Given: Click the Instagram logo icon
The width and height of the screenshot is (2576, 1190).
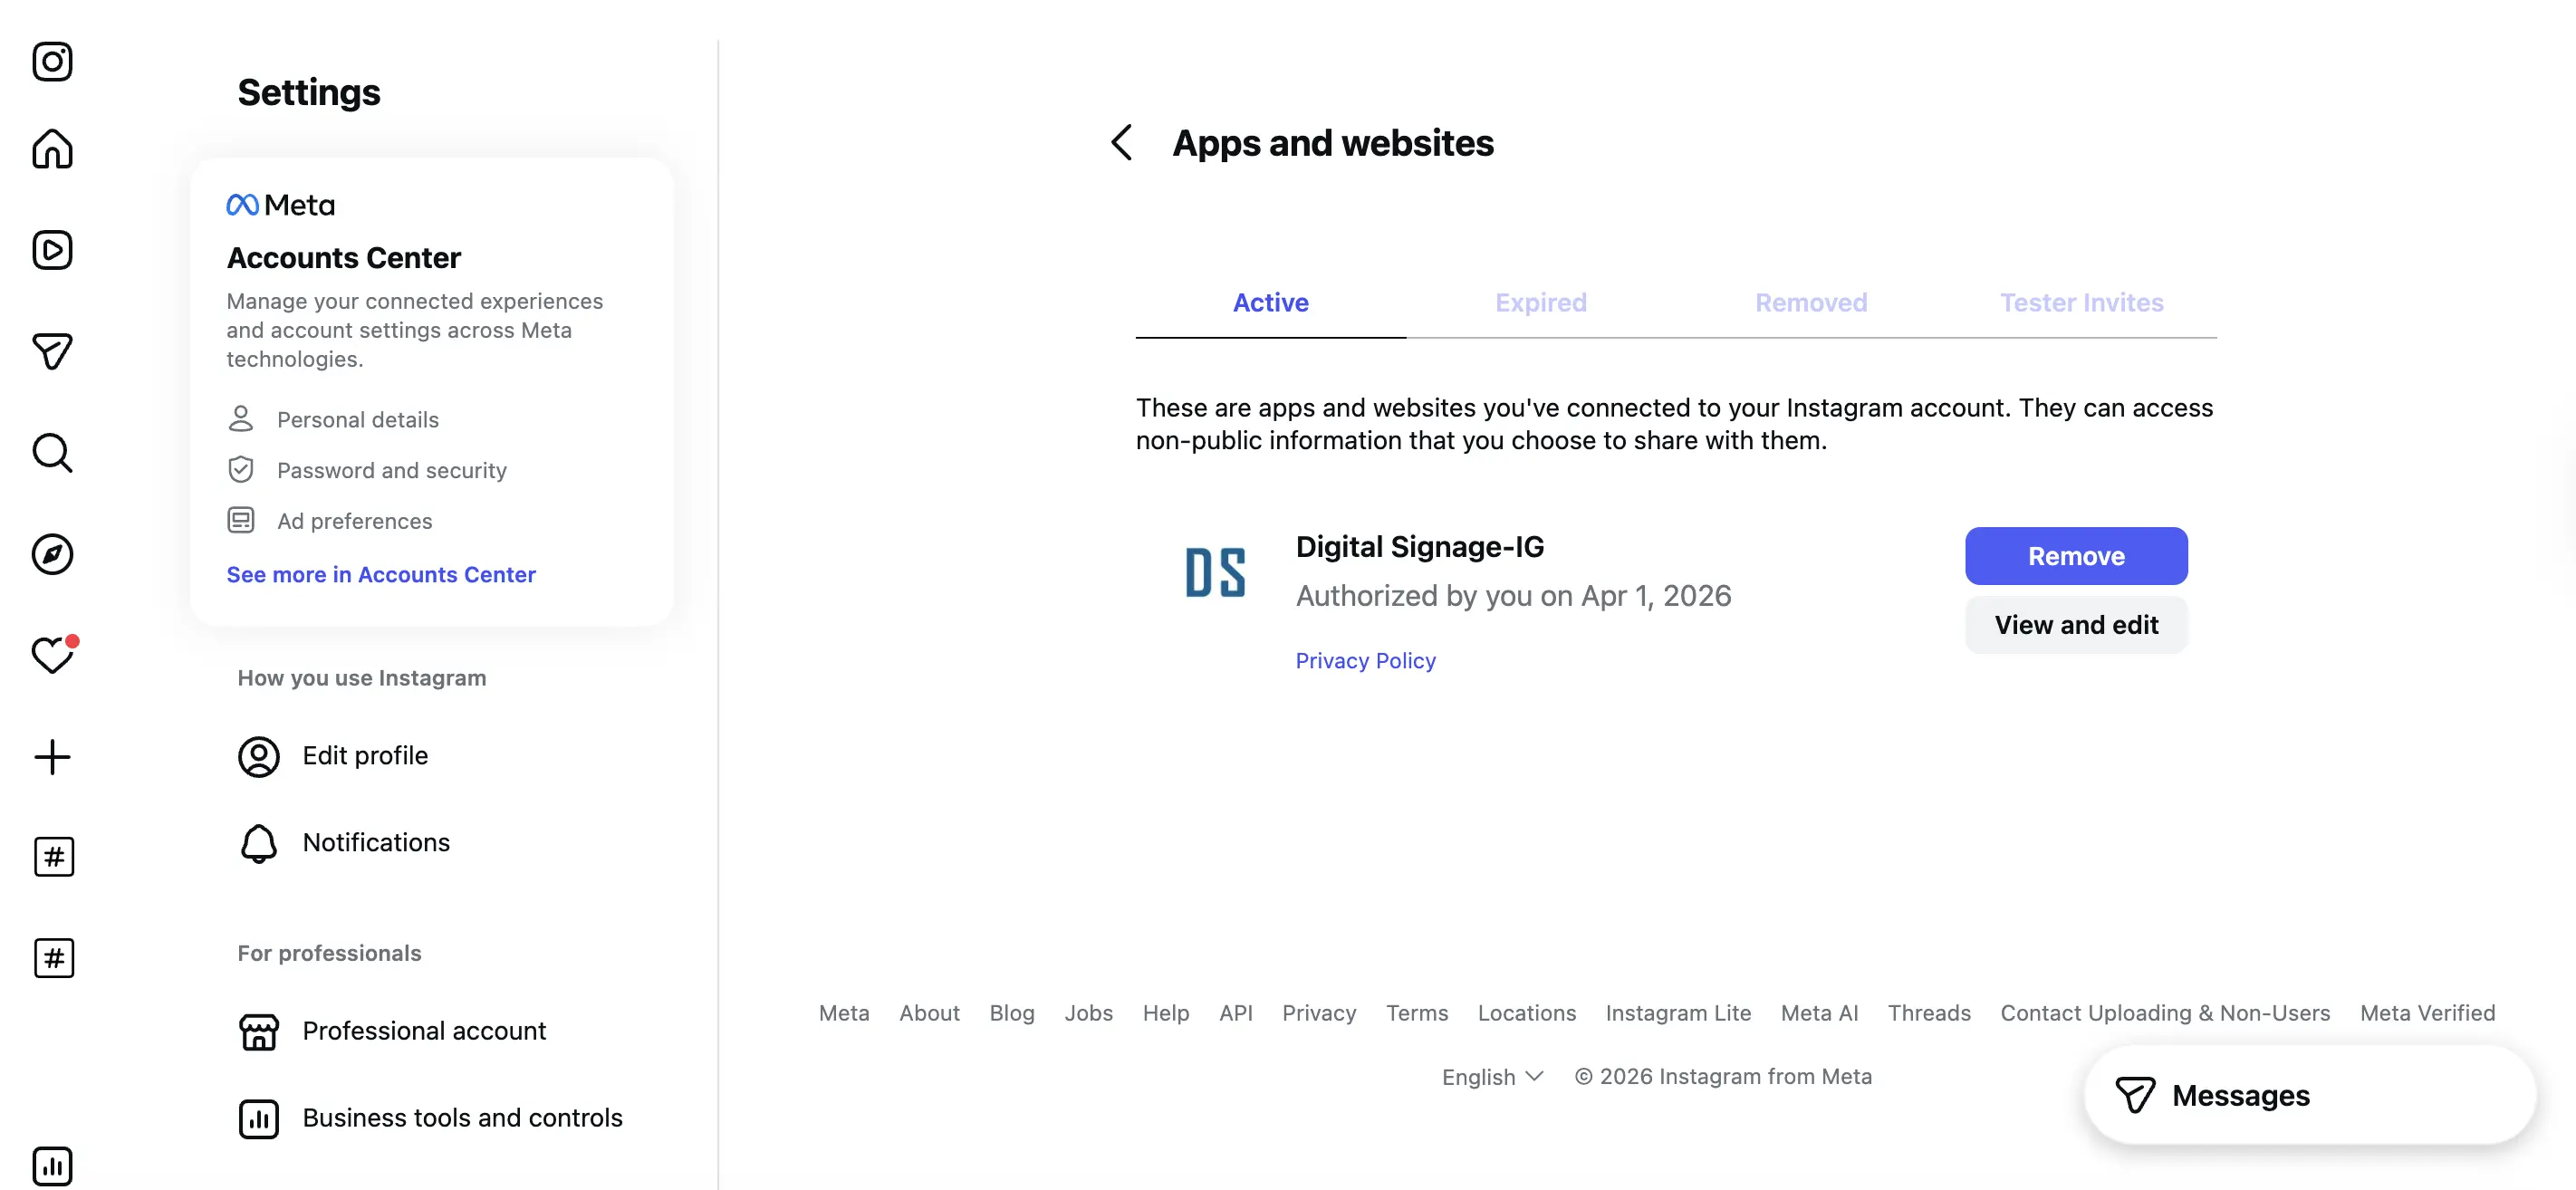Looking at the screenshot, I should pos(52,62).
